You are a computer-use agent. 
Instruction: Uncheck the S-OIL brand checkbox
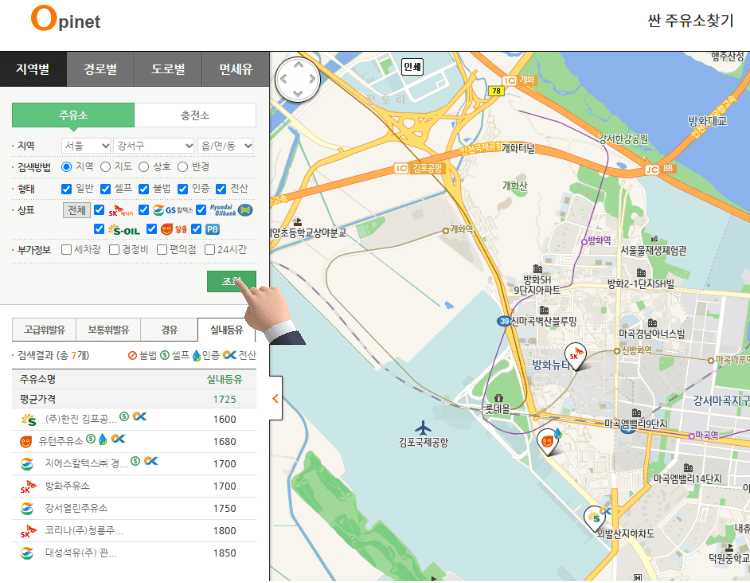tap(99, 229)
